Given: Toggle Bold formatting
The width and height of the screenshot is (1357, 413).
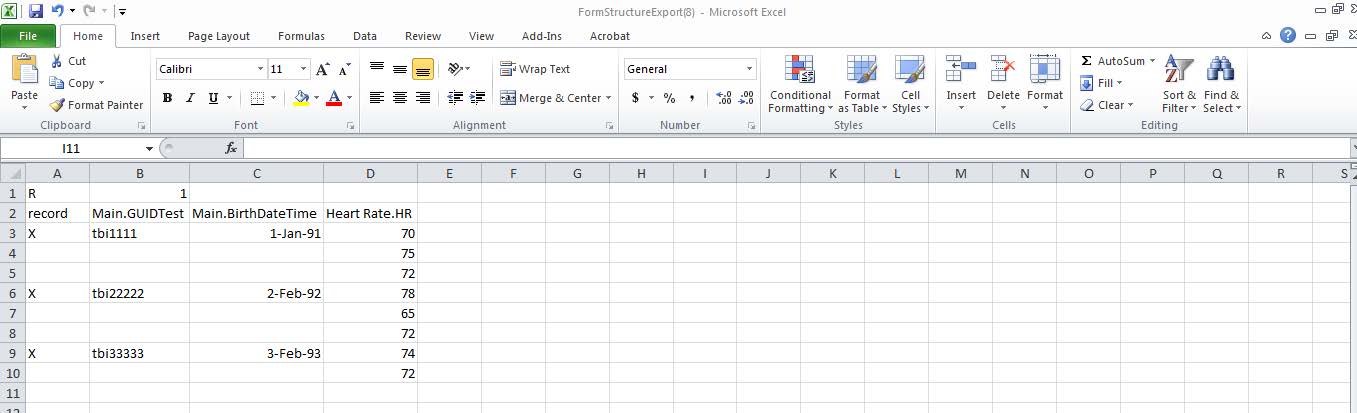Looking at the screenshot, I should click(x=168, y=98).
